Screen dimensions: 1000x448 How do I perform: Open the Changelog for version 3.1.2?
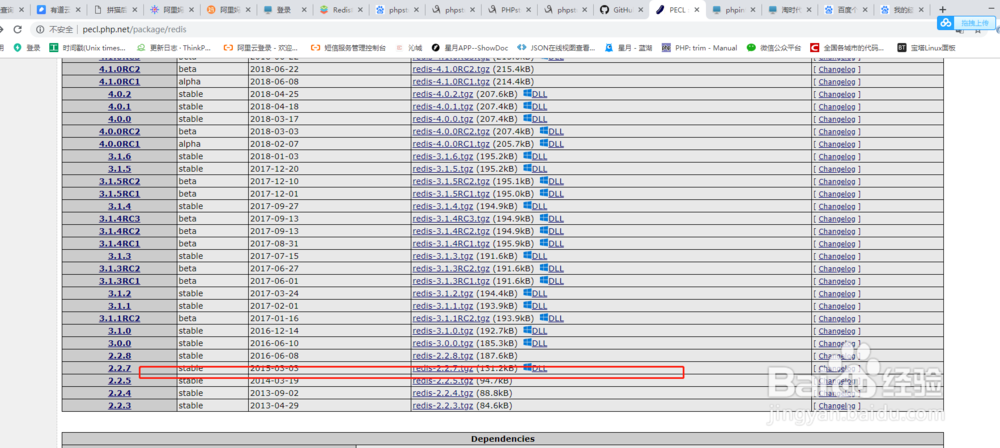click(x=837, y=294)
